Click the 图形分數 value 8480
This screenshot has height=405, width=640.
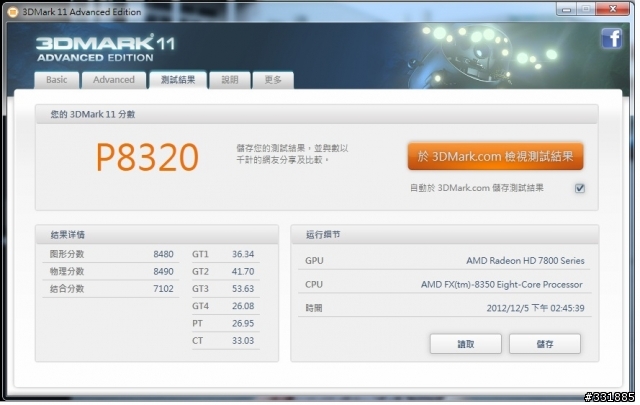pos(163,254)
